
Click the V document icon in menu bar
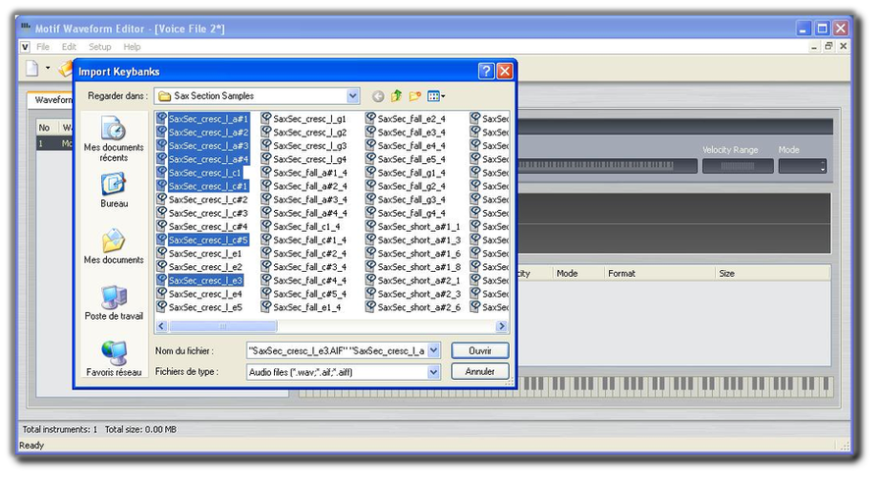click(25, 47)
